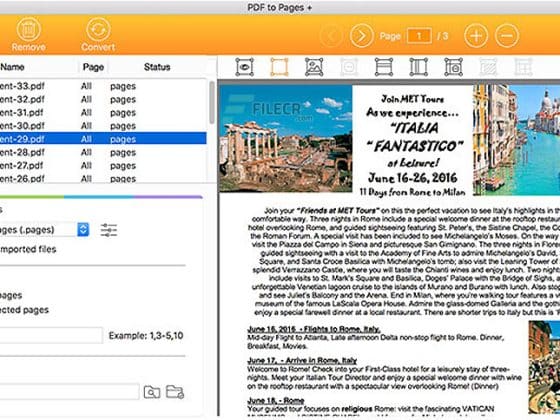Screen dimensions: 560x420
Task: Select the ent-31.pdf row
Action: click(103, 112)
